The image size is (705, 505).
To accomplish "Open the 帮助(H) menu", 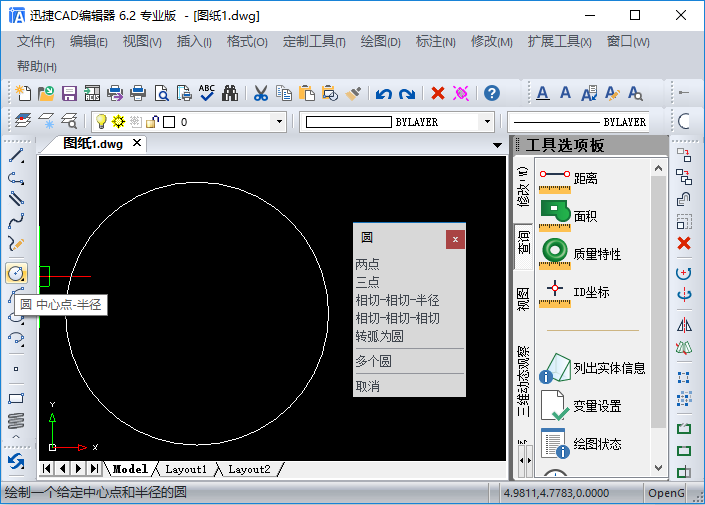I will pyautogui.click(x=36, y=67).
